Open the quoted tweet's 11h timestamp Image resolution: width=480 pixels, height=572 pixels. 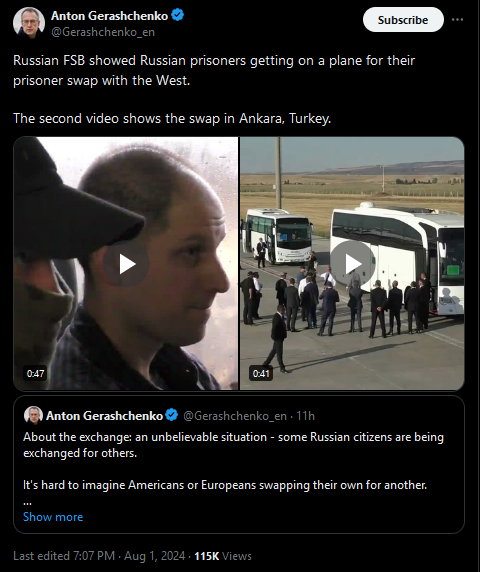click(x=305, y=416)
